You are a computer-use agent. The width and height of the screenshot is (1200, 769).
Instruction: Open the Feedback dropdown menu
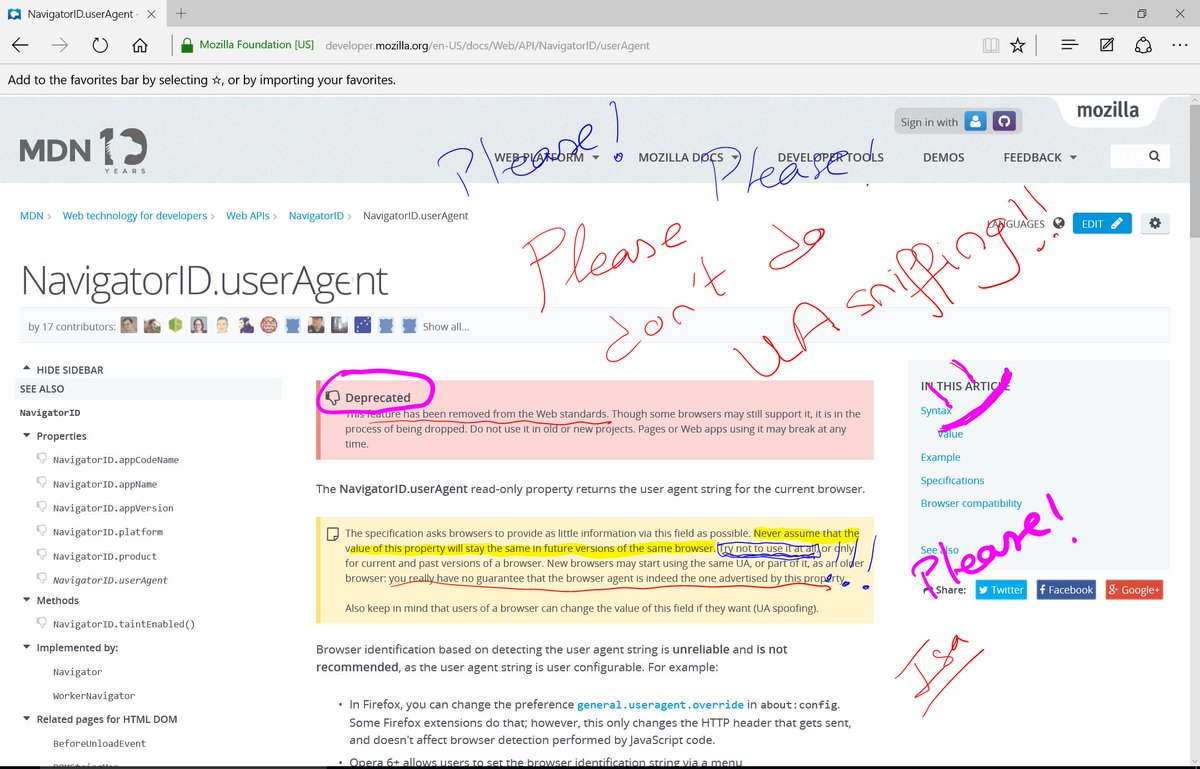point(1040,157)
